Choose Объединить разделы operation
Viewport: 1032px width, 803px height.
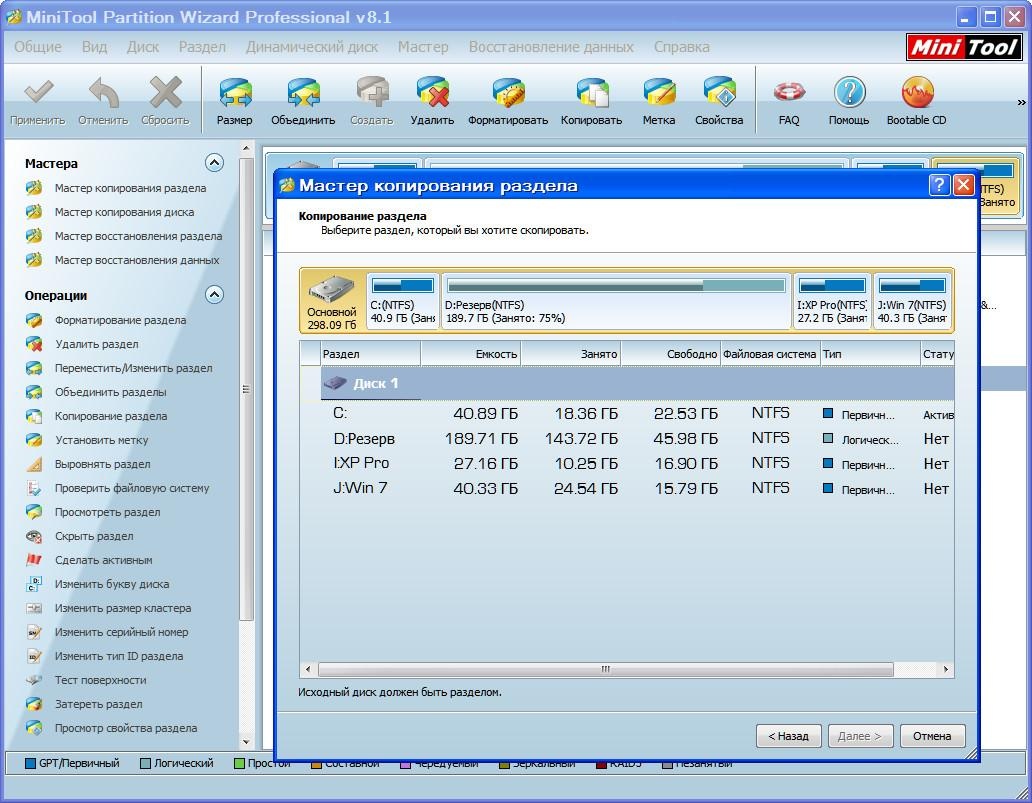111,392
